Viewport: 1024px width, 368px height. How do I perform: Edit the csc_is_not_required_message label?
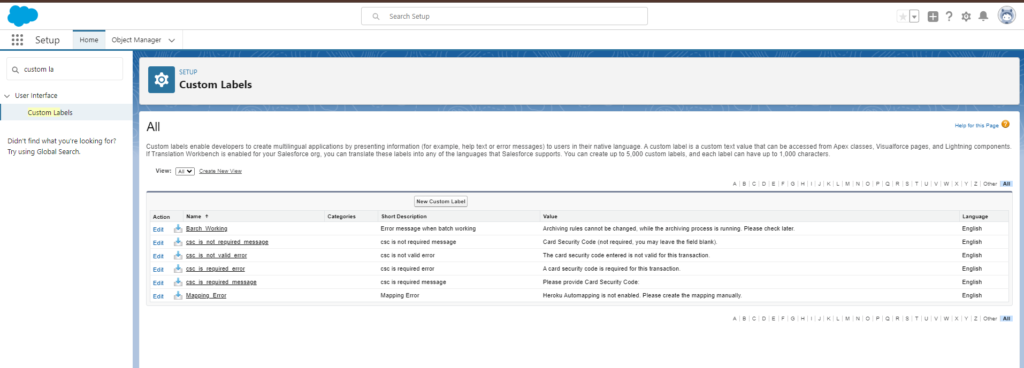pyautogui.click(x=158, y=243)
